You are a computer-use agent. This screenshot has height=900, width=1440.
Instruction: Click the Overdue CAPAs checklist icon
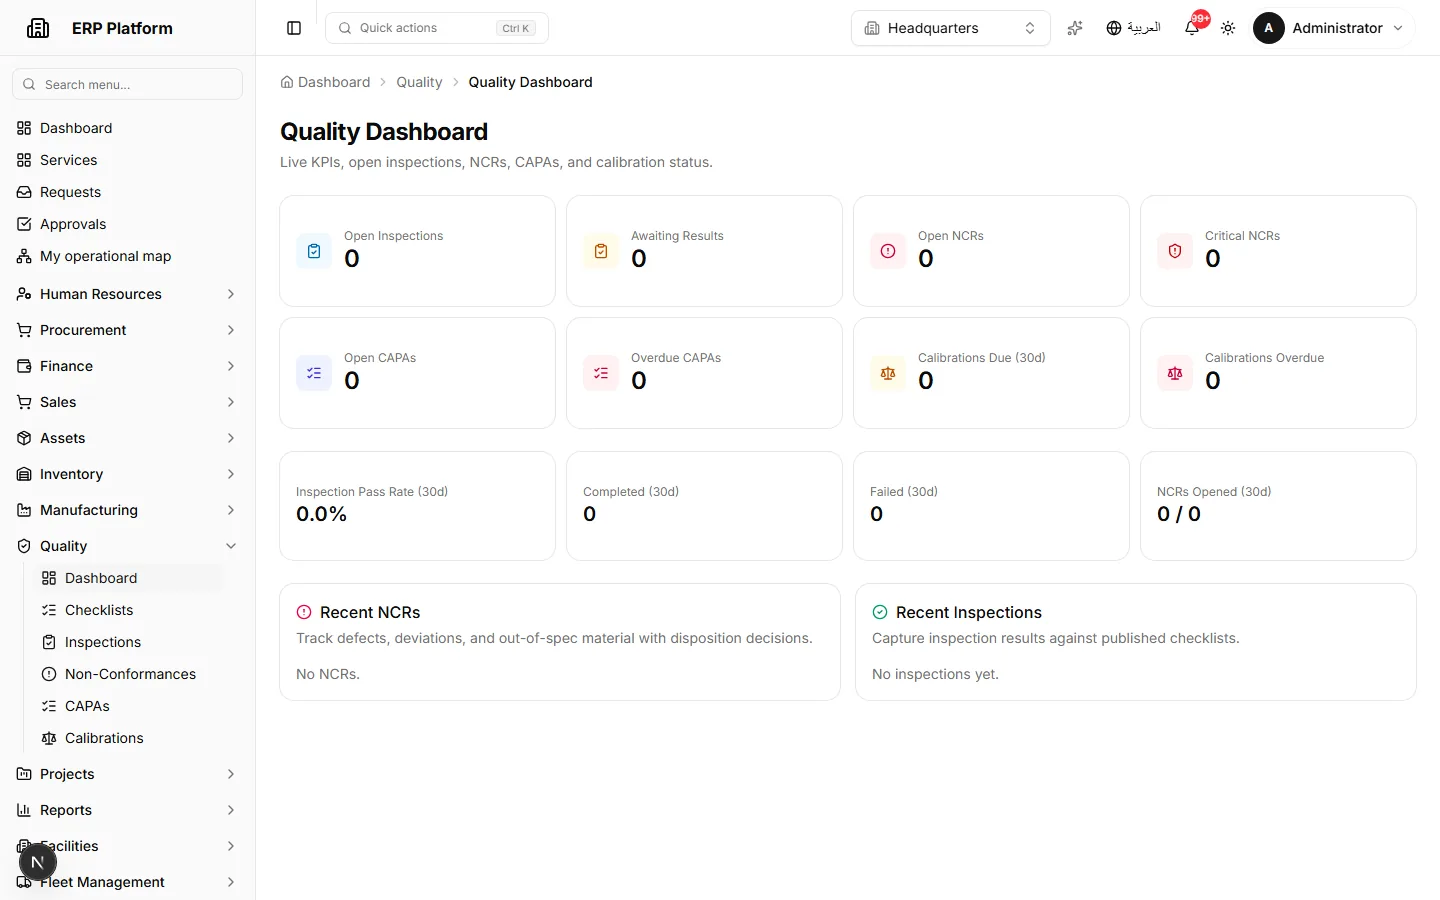click(601, 373)
